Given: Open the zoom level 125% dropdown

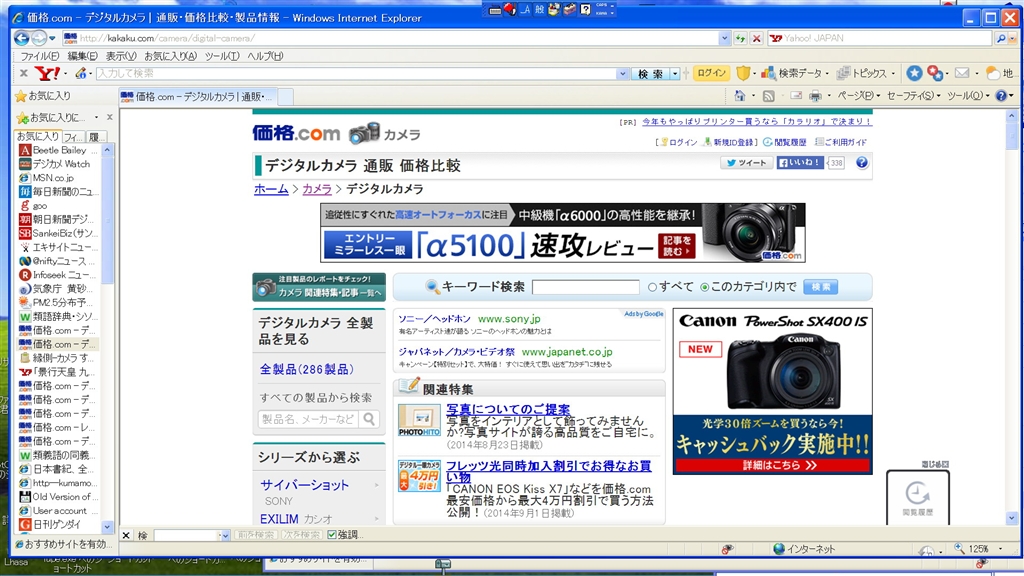Looking at the screenshot, I should click(1000, 549).
